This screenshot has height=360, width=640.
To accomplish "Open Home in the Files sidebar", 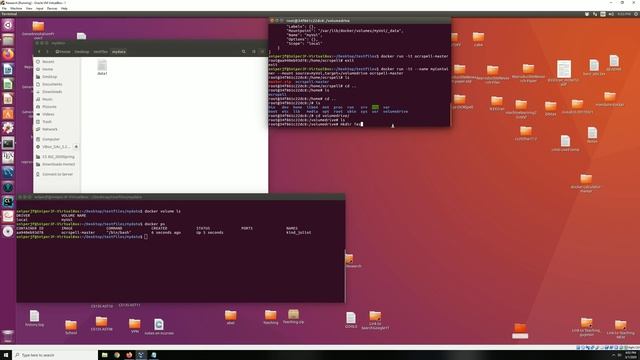I will (x=57, y=69).
